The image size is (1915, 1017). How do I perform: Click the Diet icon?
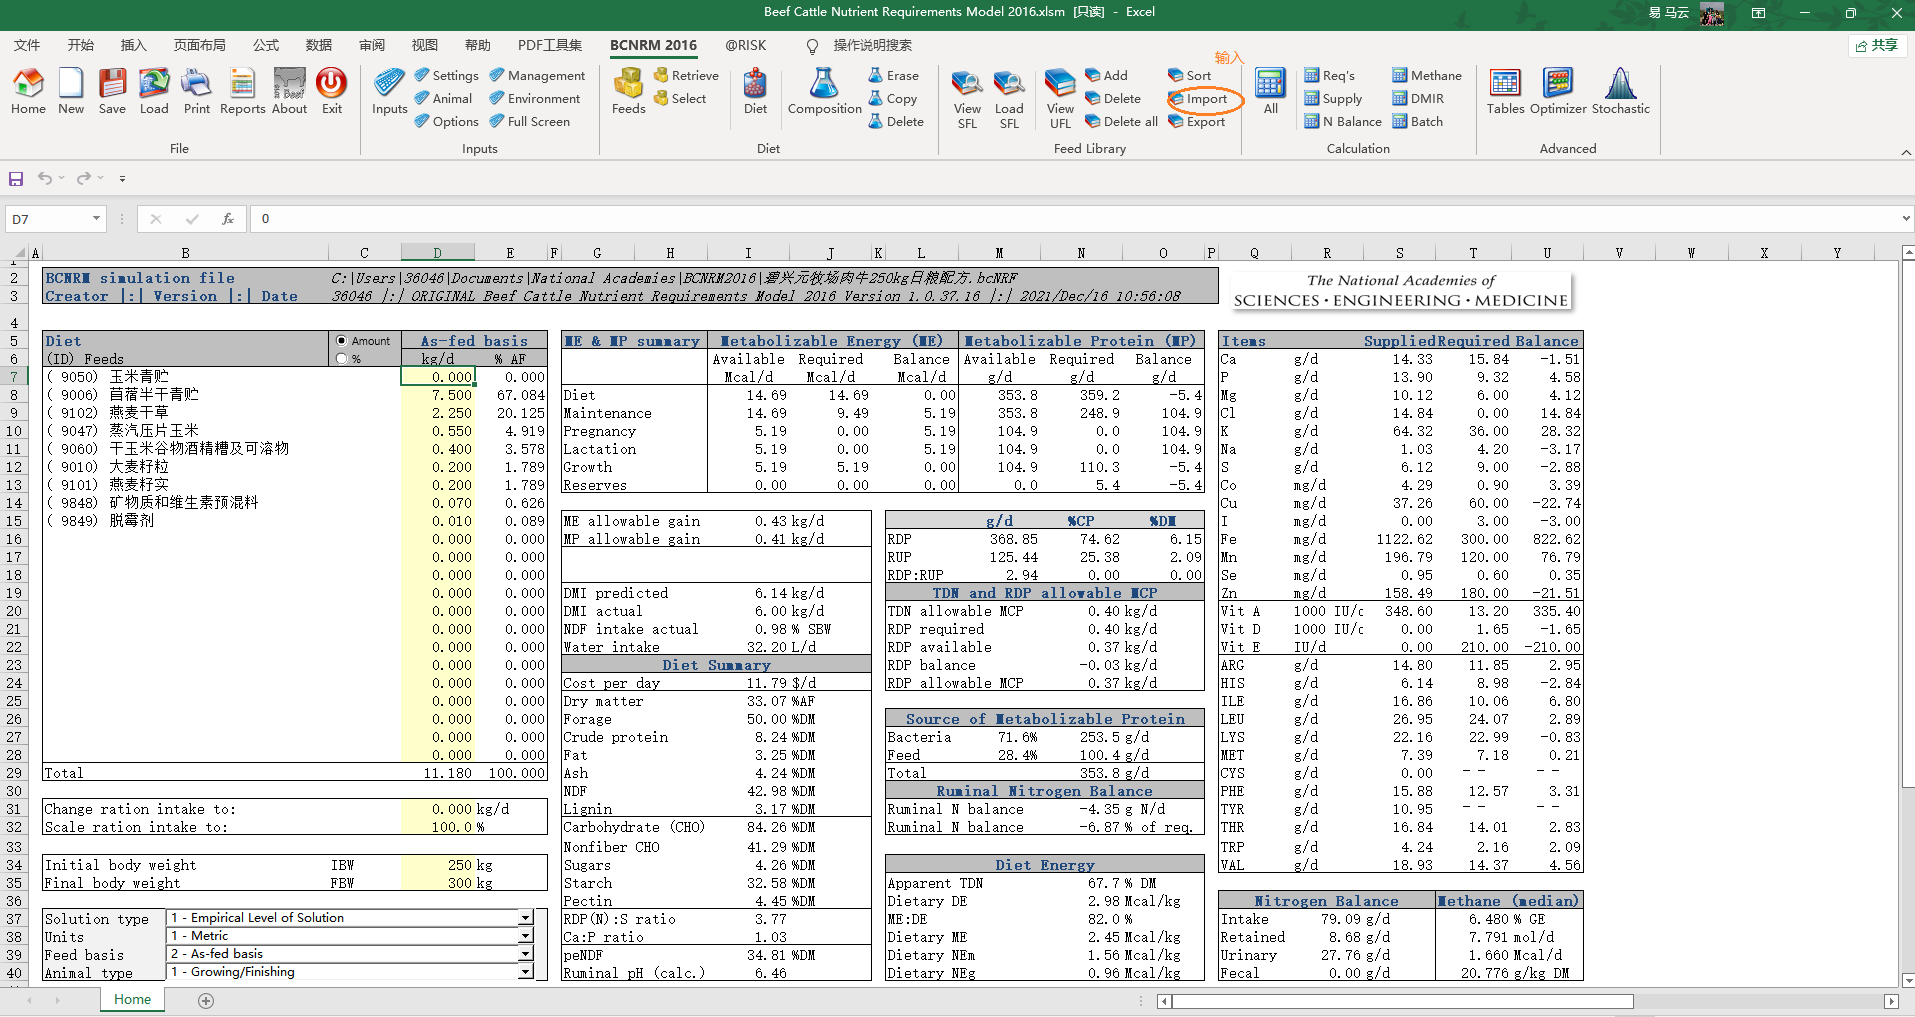pos(755,91)
